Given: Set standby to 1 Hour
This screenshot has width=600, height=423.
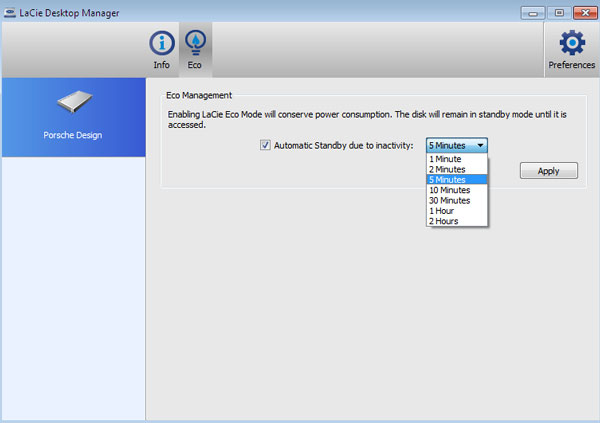Looking at the screenshot, I should pos(441,211).
